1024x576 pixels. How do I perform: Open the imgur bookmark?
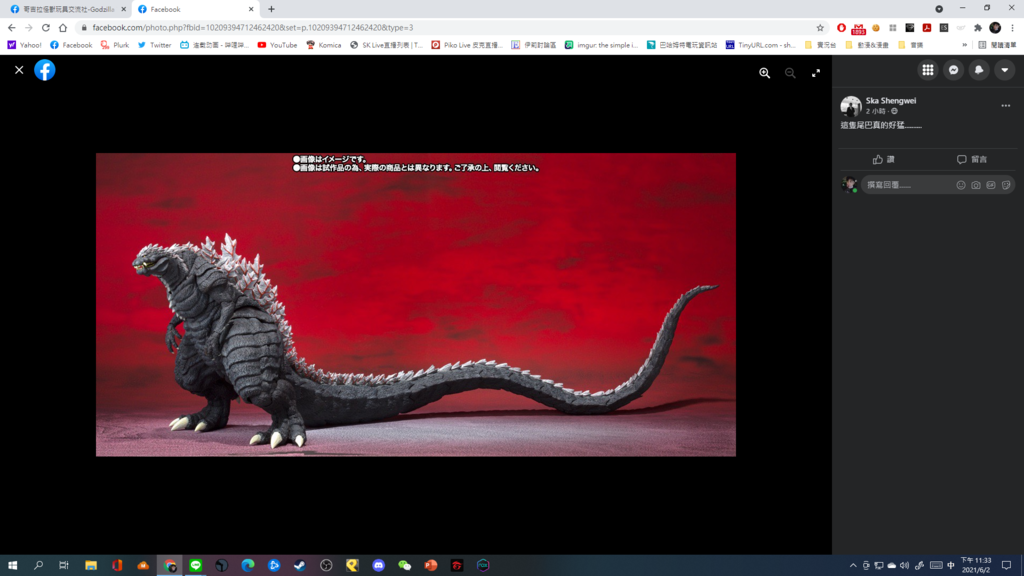pos(601,45)
